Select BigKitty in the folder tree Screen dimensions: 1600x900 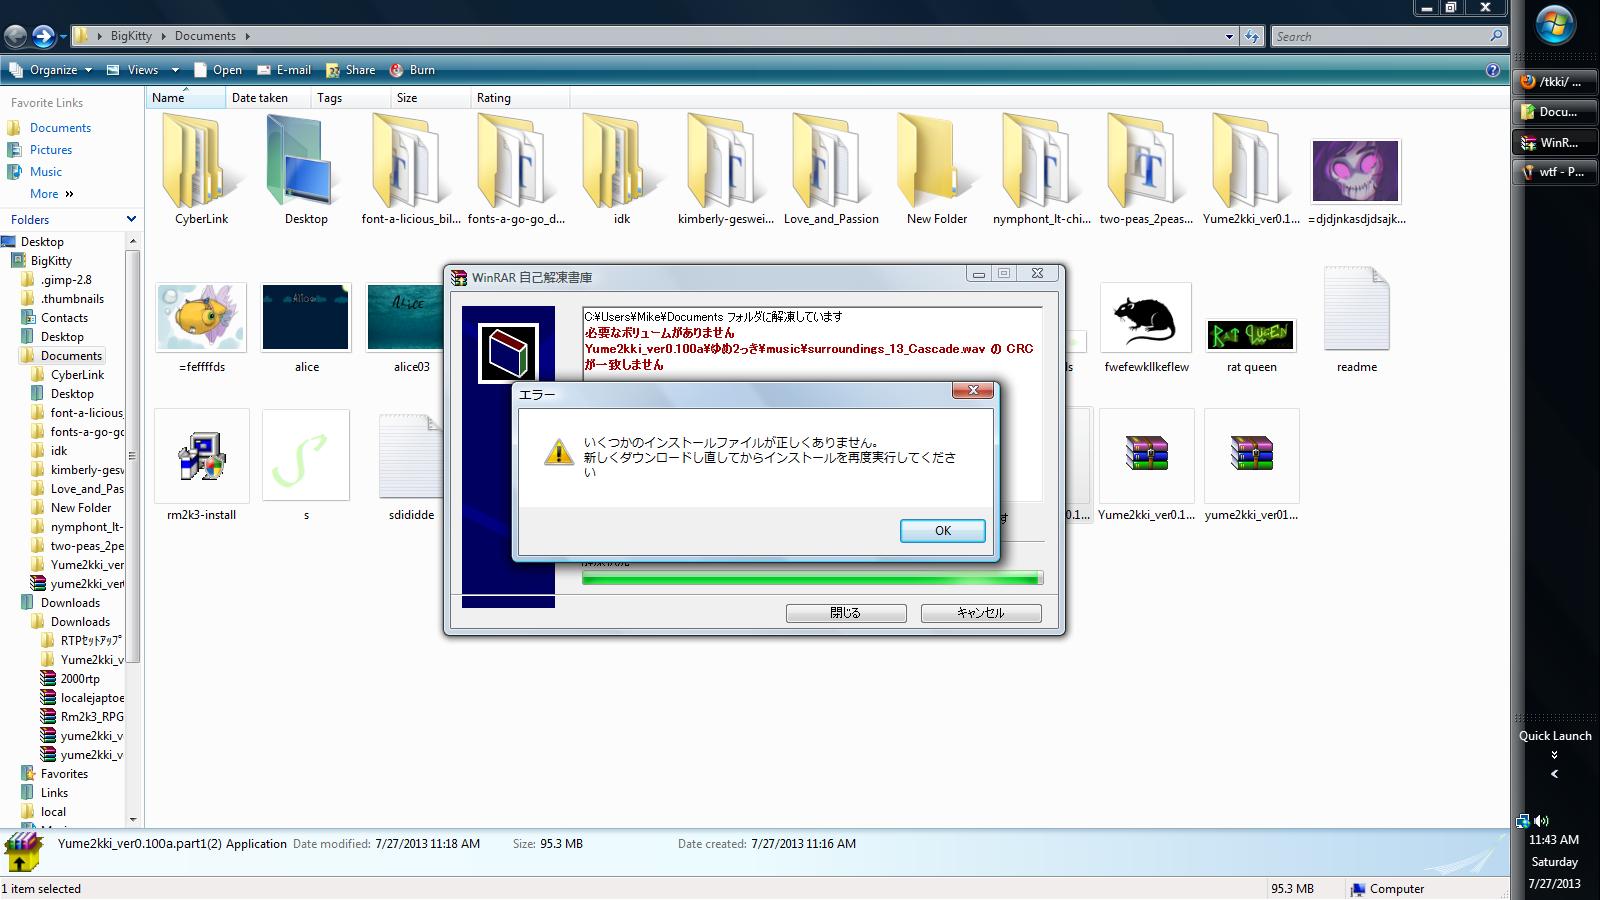pos(51,261)
